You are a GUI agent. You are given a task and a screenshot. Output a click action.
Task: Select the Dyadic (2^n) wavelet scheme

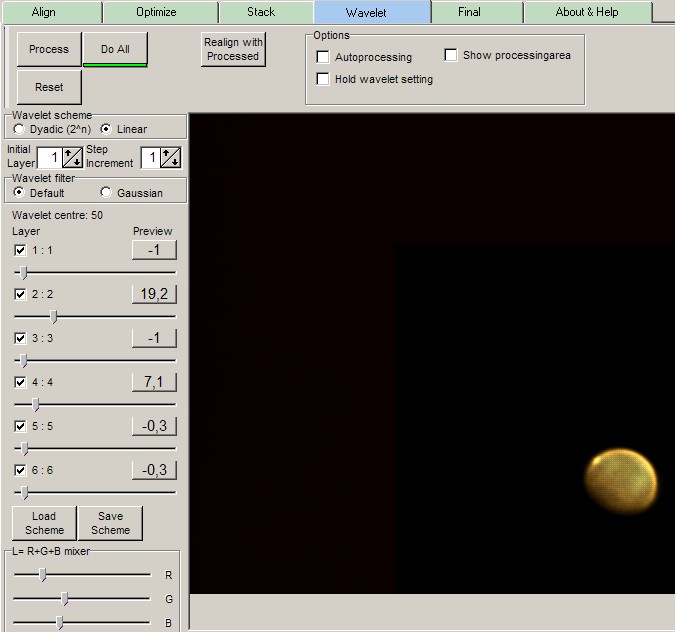point(19,129)
